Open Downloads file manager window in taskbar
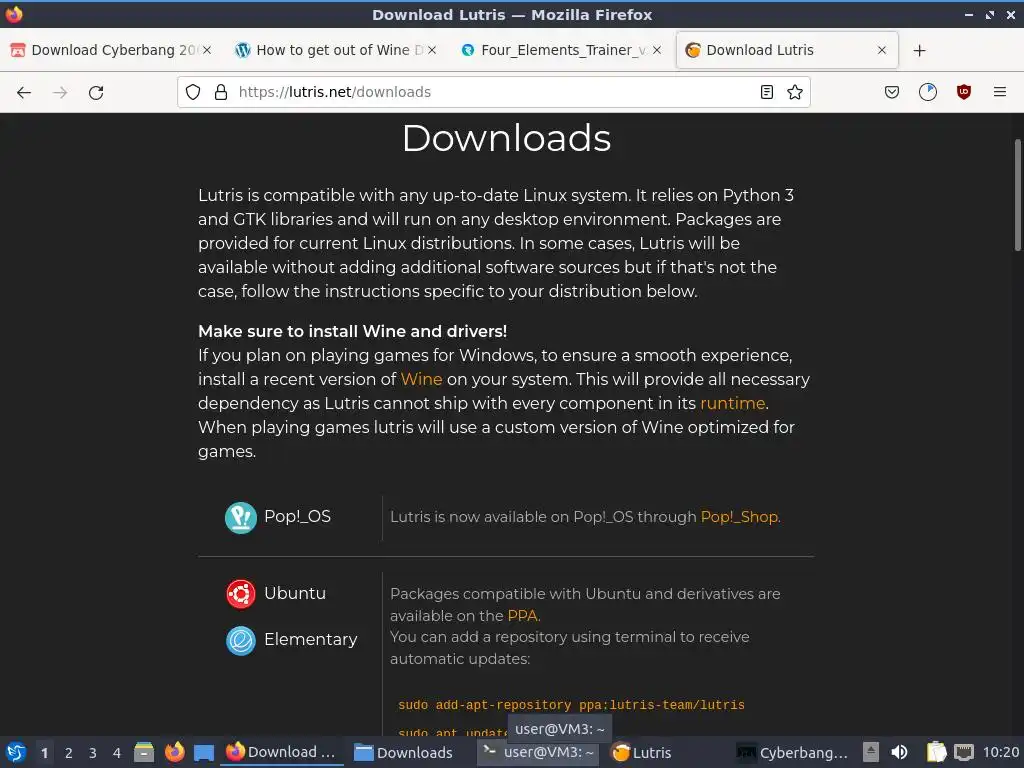Screen dimensions: 1024x768 point(404,752)
